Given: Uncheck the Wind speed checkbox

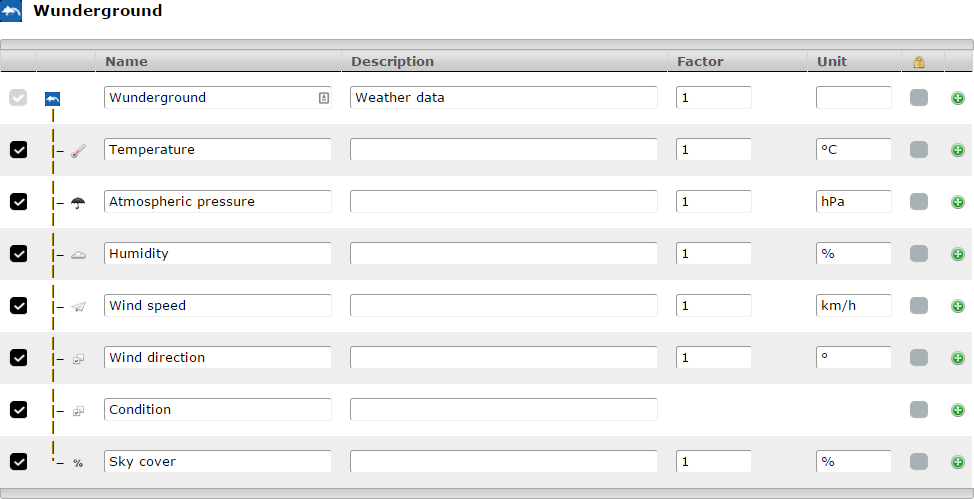Looking at the screenshot, I should click(x=19, y=306).
